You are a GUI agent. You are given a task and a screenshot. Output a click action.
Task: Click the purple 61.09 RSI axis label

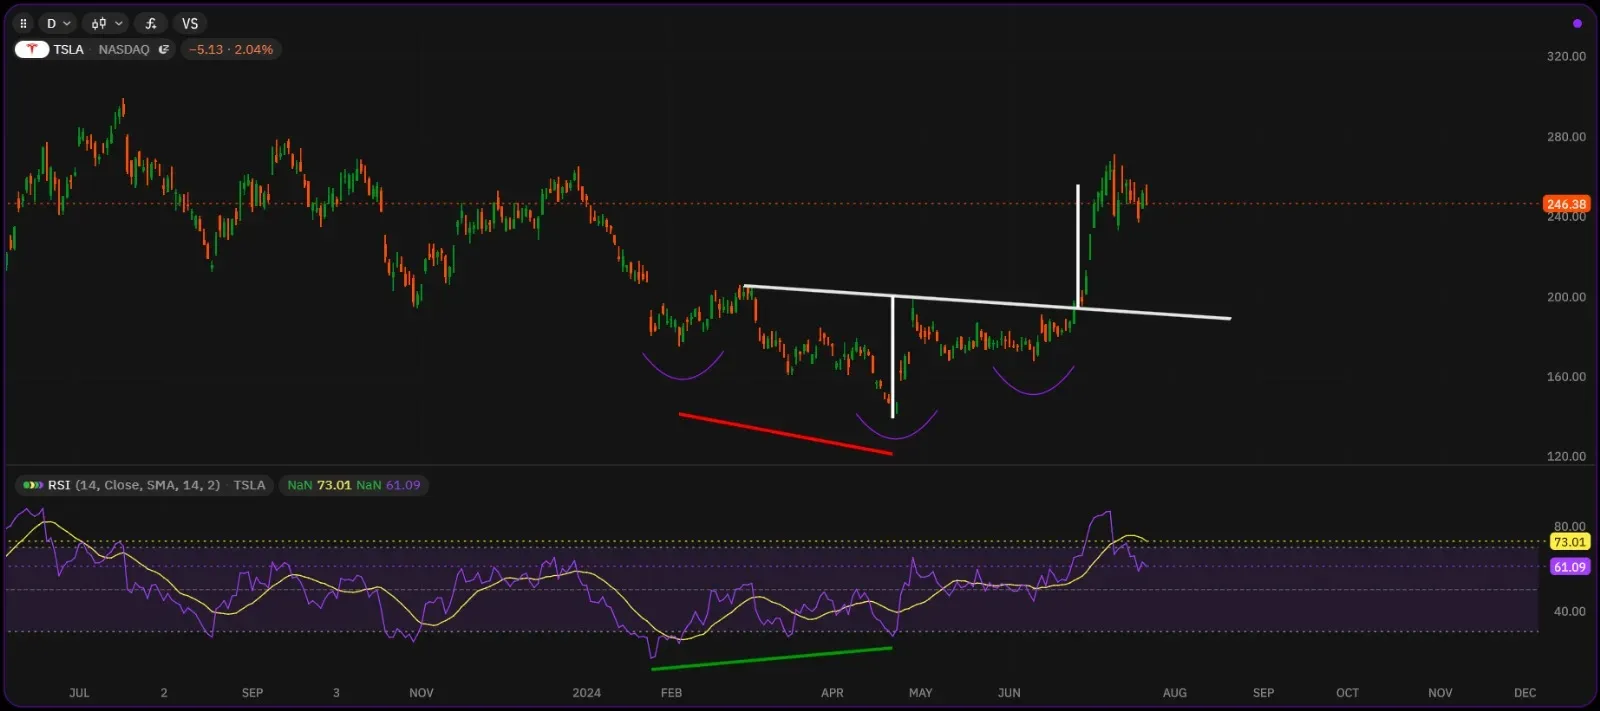tap(1569, 567)
